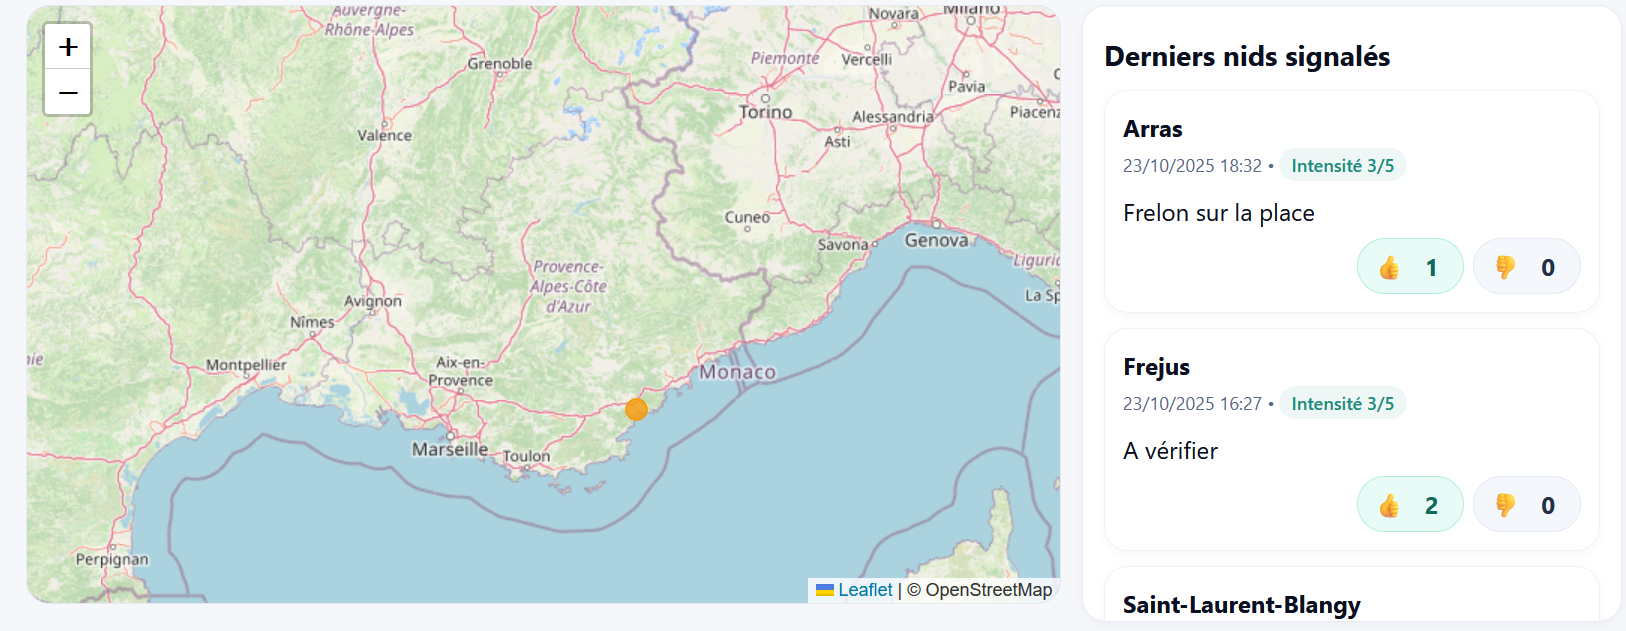Click Monaco label on the map
This screenshot has height=631, width=1626.
click(x=737, y=372)
